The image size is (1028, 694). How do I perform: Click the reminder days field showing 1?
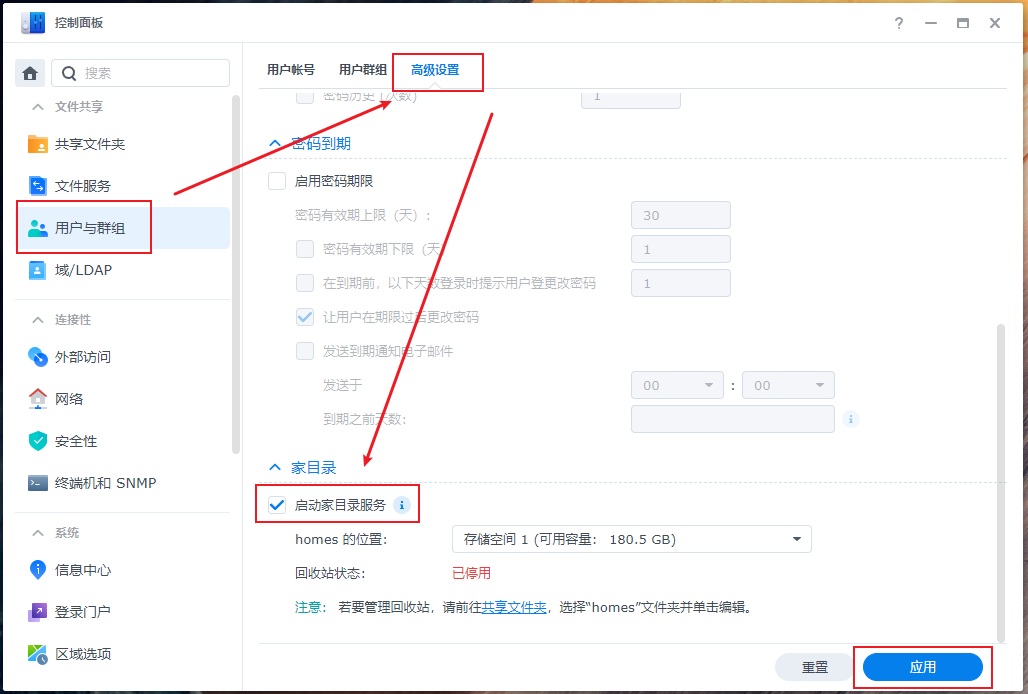tap(681, 283)
